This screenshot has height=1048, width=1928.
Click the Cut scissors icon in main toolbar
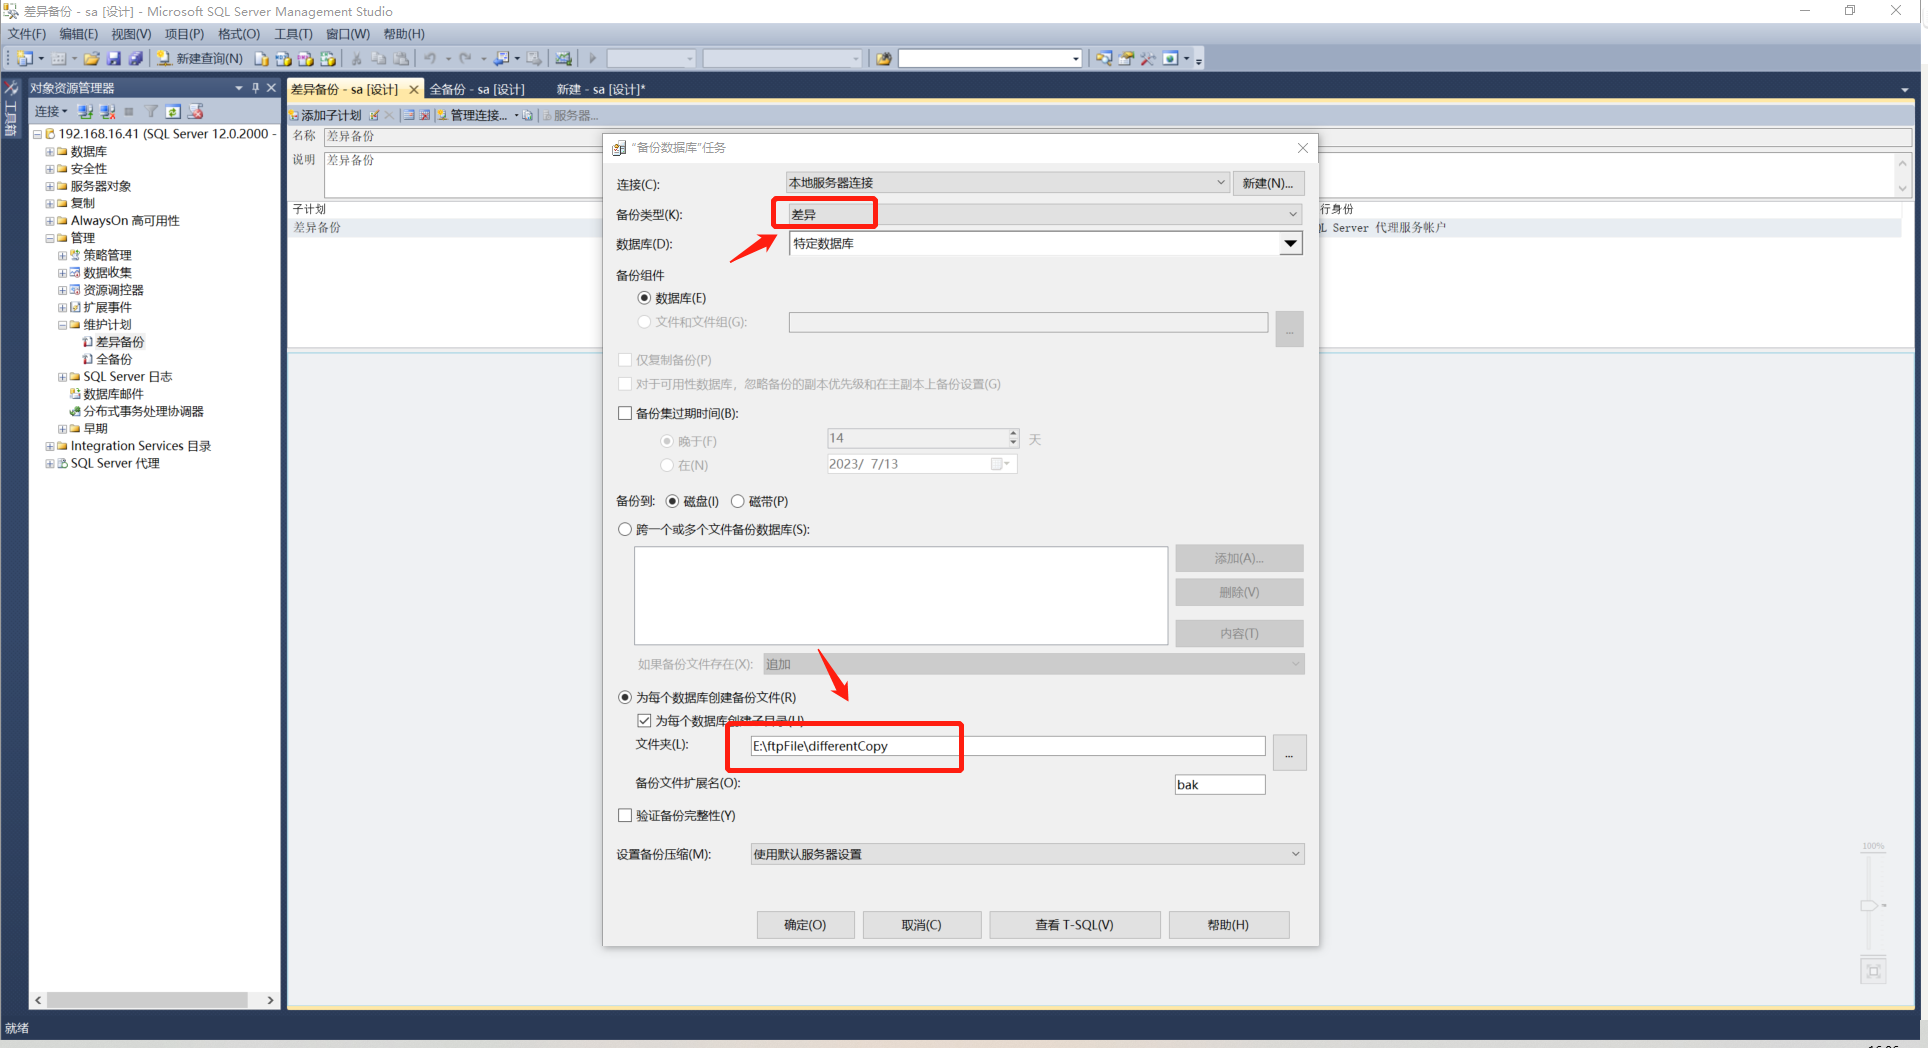click(356, 58)
